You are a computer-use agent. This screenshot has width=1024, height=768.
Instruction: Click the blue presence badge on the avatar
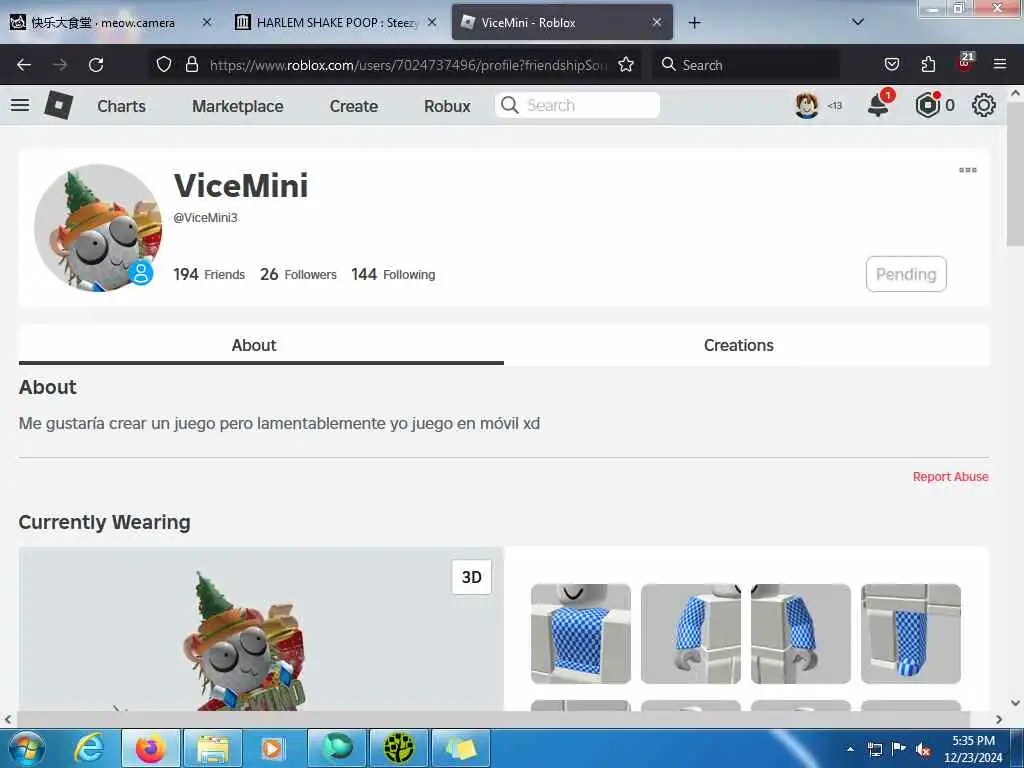click(x=140, y=273)
